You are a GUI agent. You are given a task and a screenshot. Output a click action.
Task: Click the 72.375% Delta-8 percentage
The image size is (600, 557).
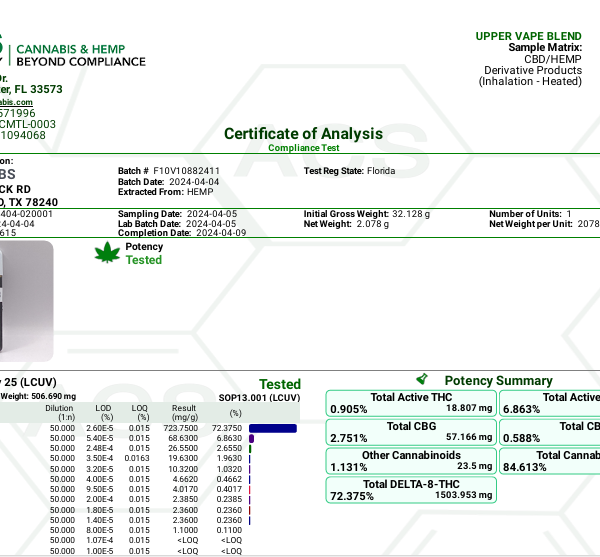coord(352,496)
